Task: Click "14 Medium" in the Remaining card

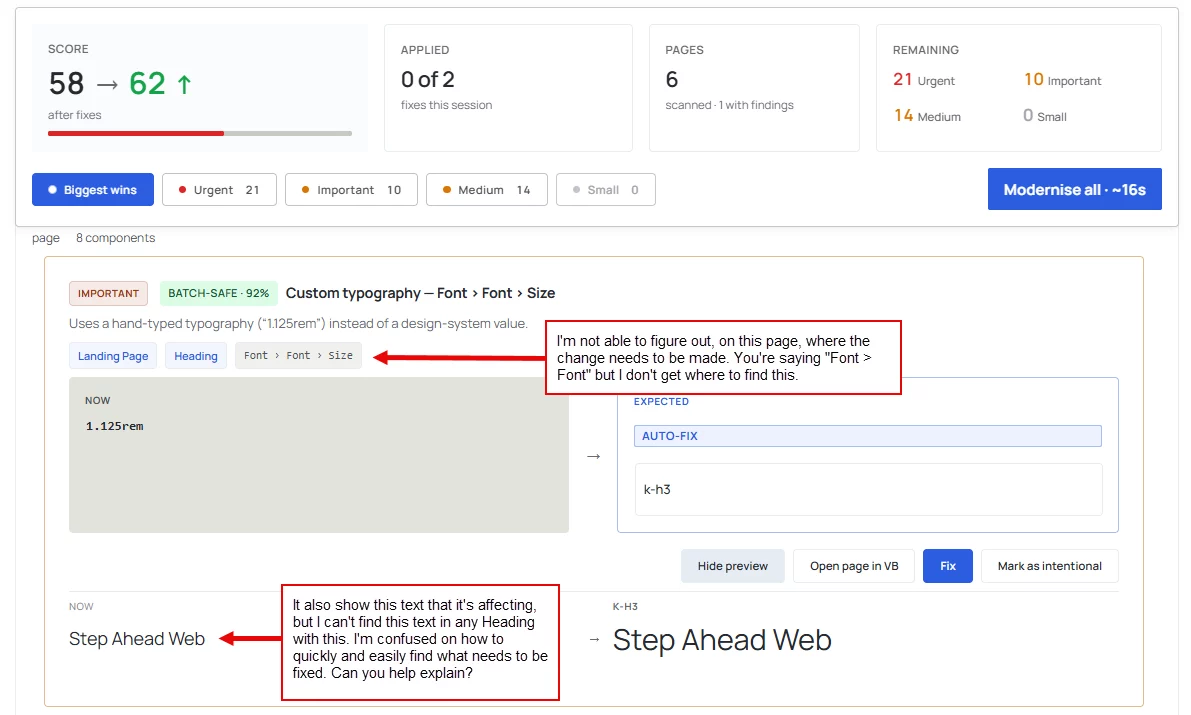Action: point(927,115)
